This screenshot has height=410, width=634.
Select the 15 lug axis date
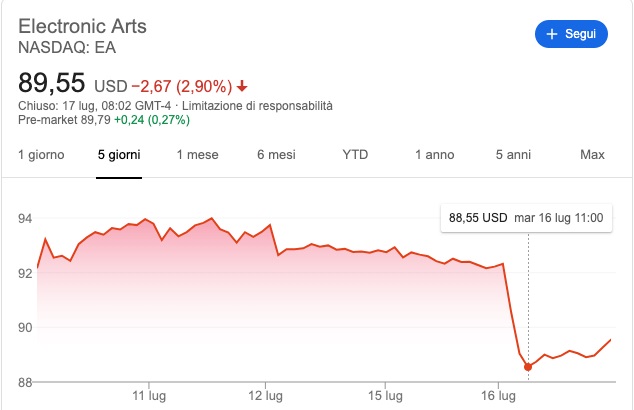tap(384, 397)
